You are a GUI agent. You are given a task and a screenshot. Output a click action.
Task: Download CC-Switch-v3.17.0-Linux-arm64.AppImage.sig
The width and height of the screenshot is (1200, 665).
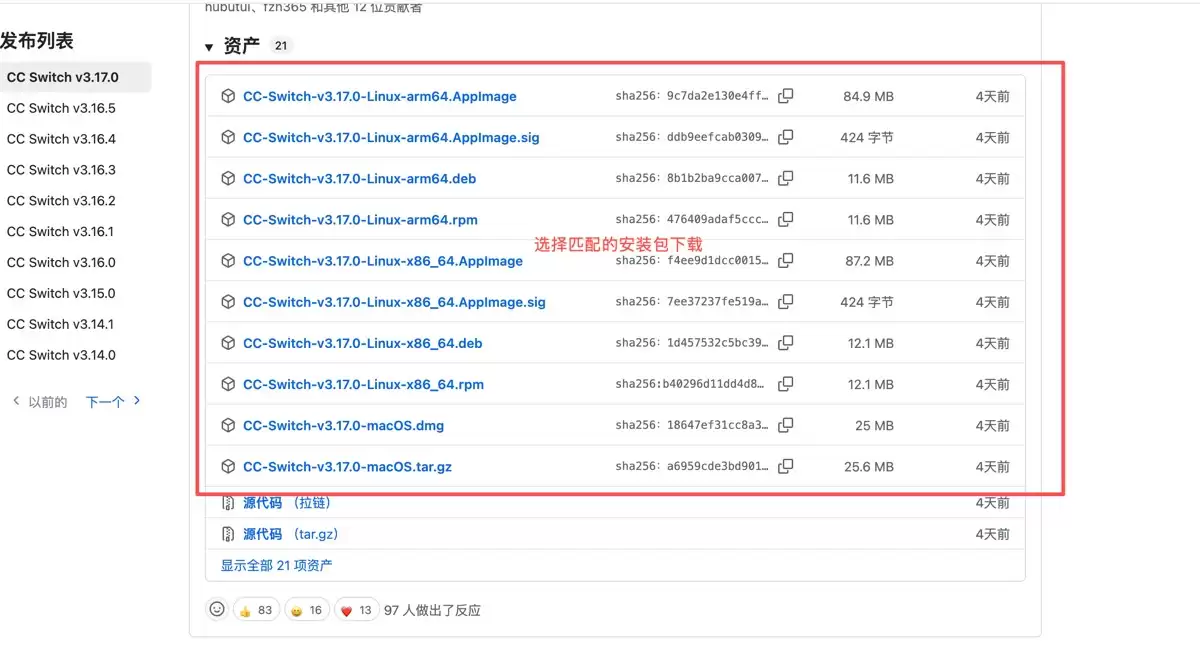(x=391, y=137)
